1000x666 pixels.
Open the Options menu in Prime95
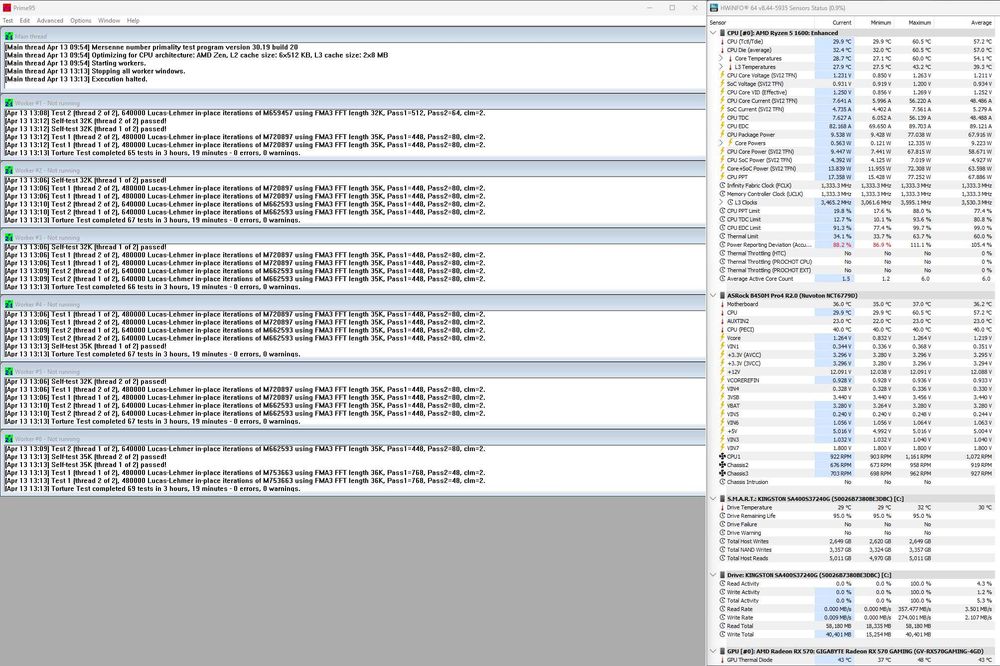pos(80,20)
